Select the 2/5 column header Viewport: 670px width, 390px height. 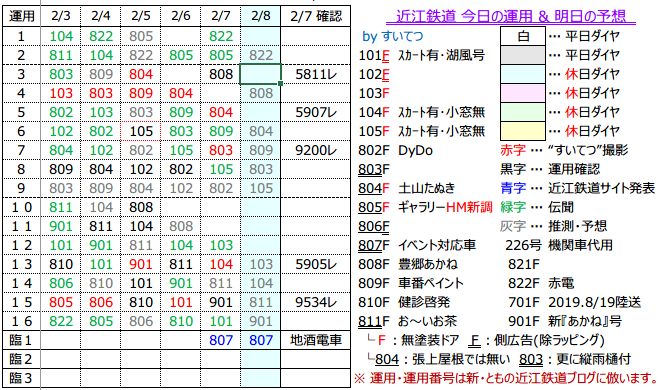click(141, 16)
